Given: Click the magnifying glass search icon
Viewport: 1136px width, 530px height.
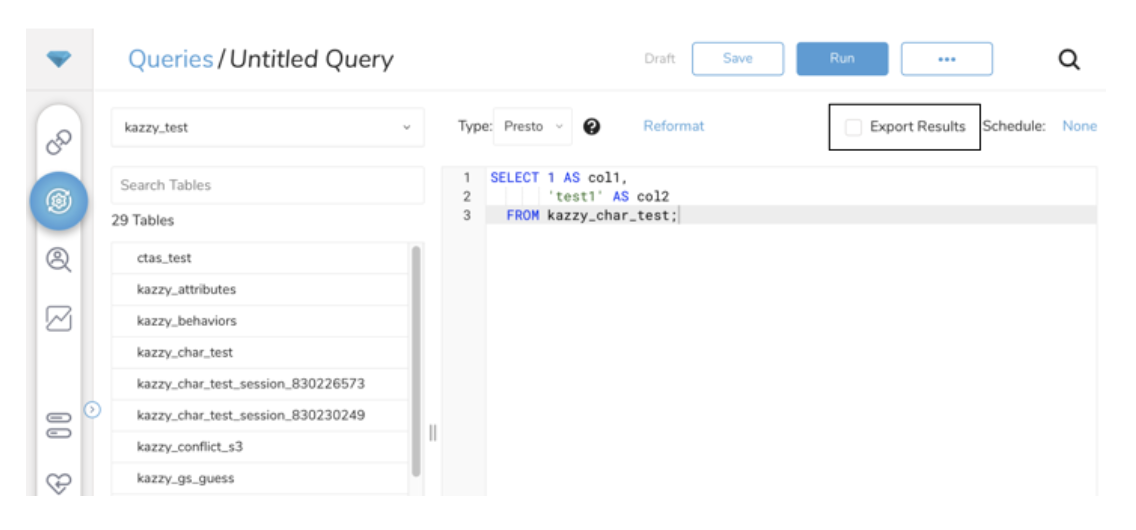Looking at the screenshot, I should click(x=1069, y=60).
